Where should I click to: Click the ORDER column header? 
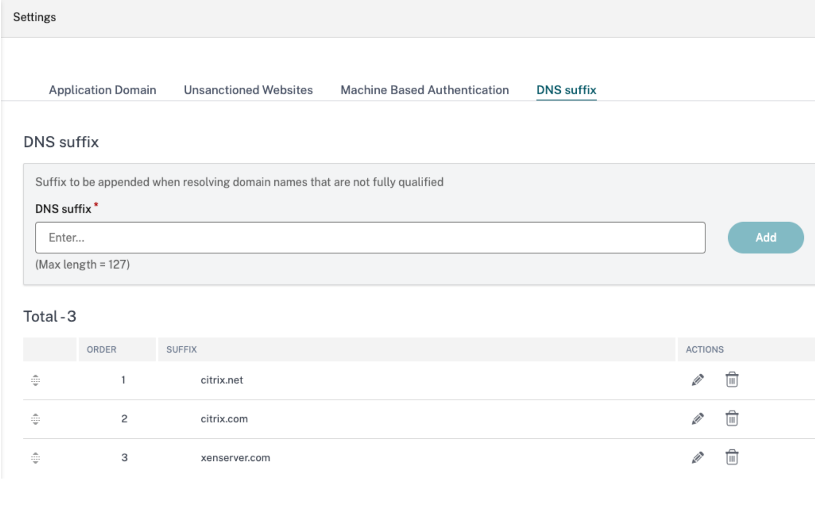[102, 350]
